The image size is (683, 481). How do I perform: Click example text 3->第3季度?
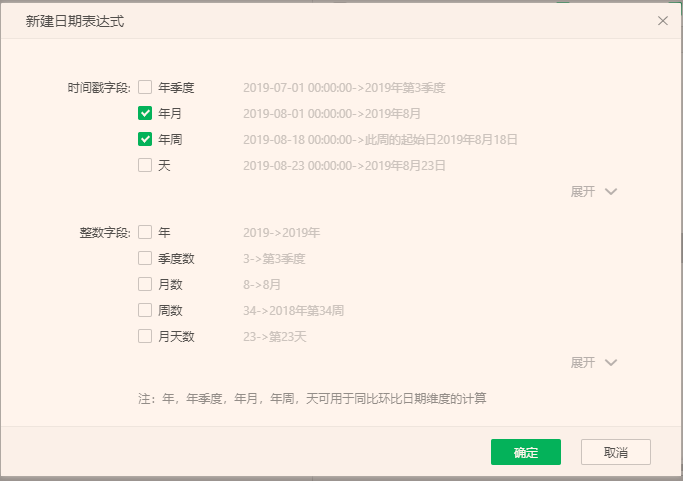coord(274,259)
